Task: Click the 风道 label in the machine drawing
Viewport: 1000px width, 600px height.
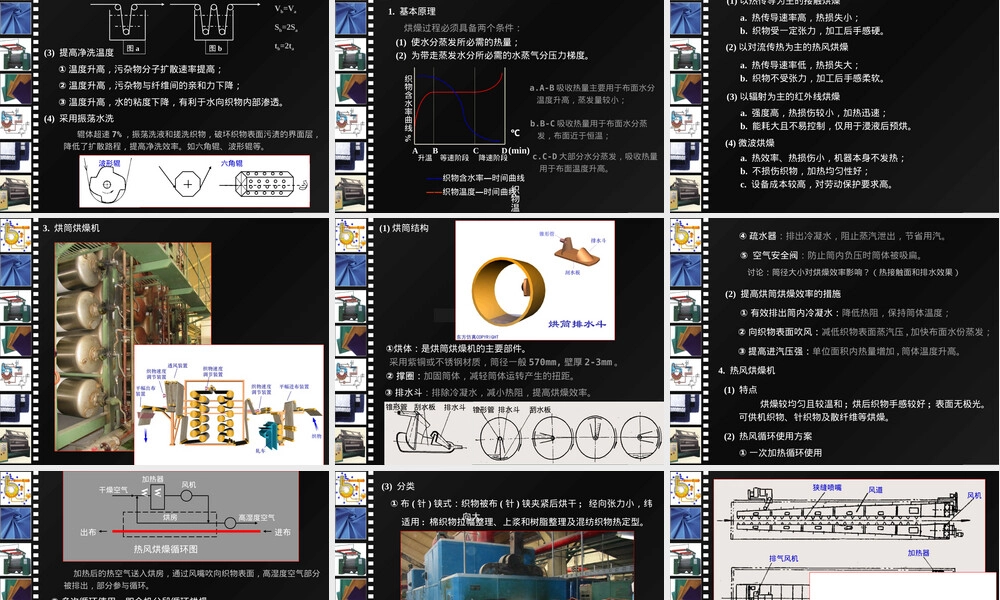Action: [x=876, y=490]
